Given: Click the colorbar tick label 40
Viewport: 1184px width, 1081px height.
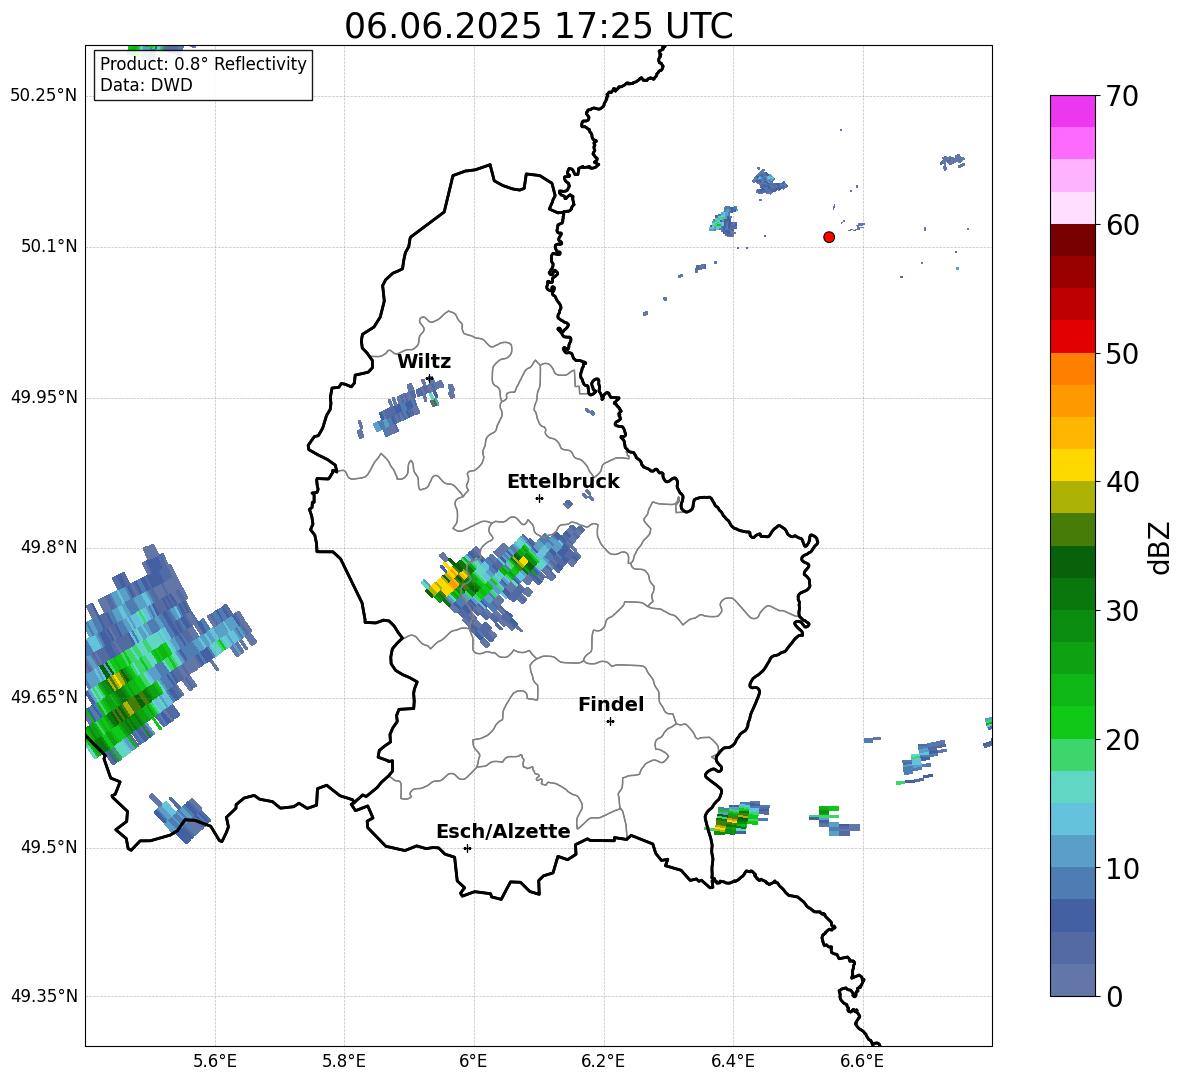Looking at the screenshot, I should [x=1123, y=482].
